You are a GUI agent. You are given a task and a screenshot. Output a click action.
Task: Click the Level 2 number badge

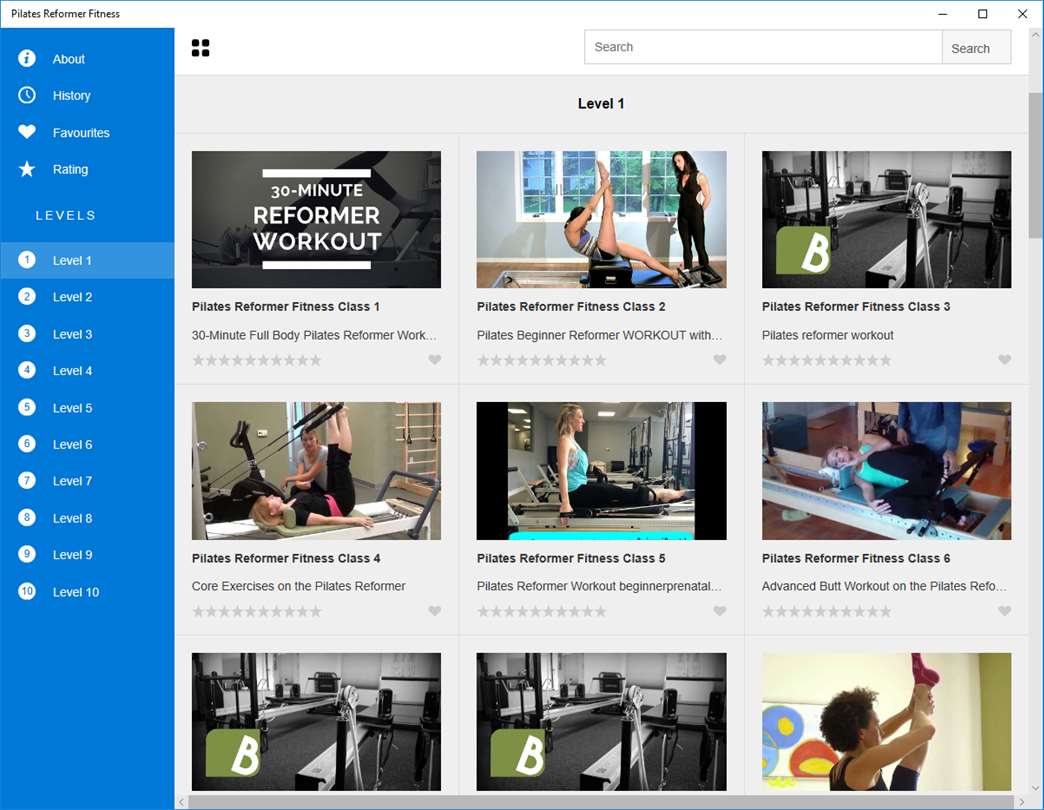point(27,297)
